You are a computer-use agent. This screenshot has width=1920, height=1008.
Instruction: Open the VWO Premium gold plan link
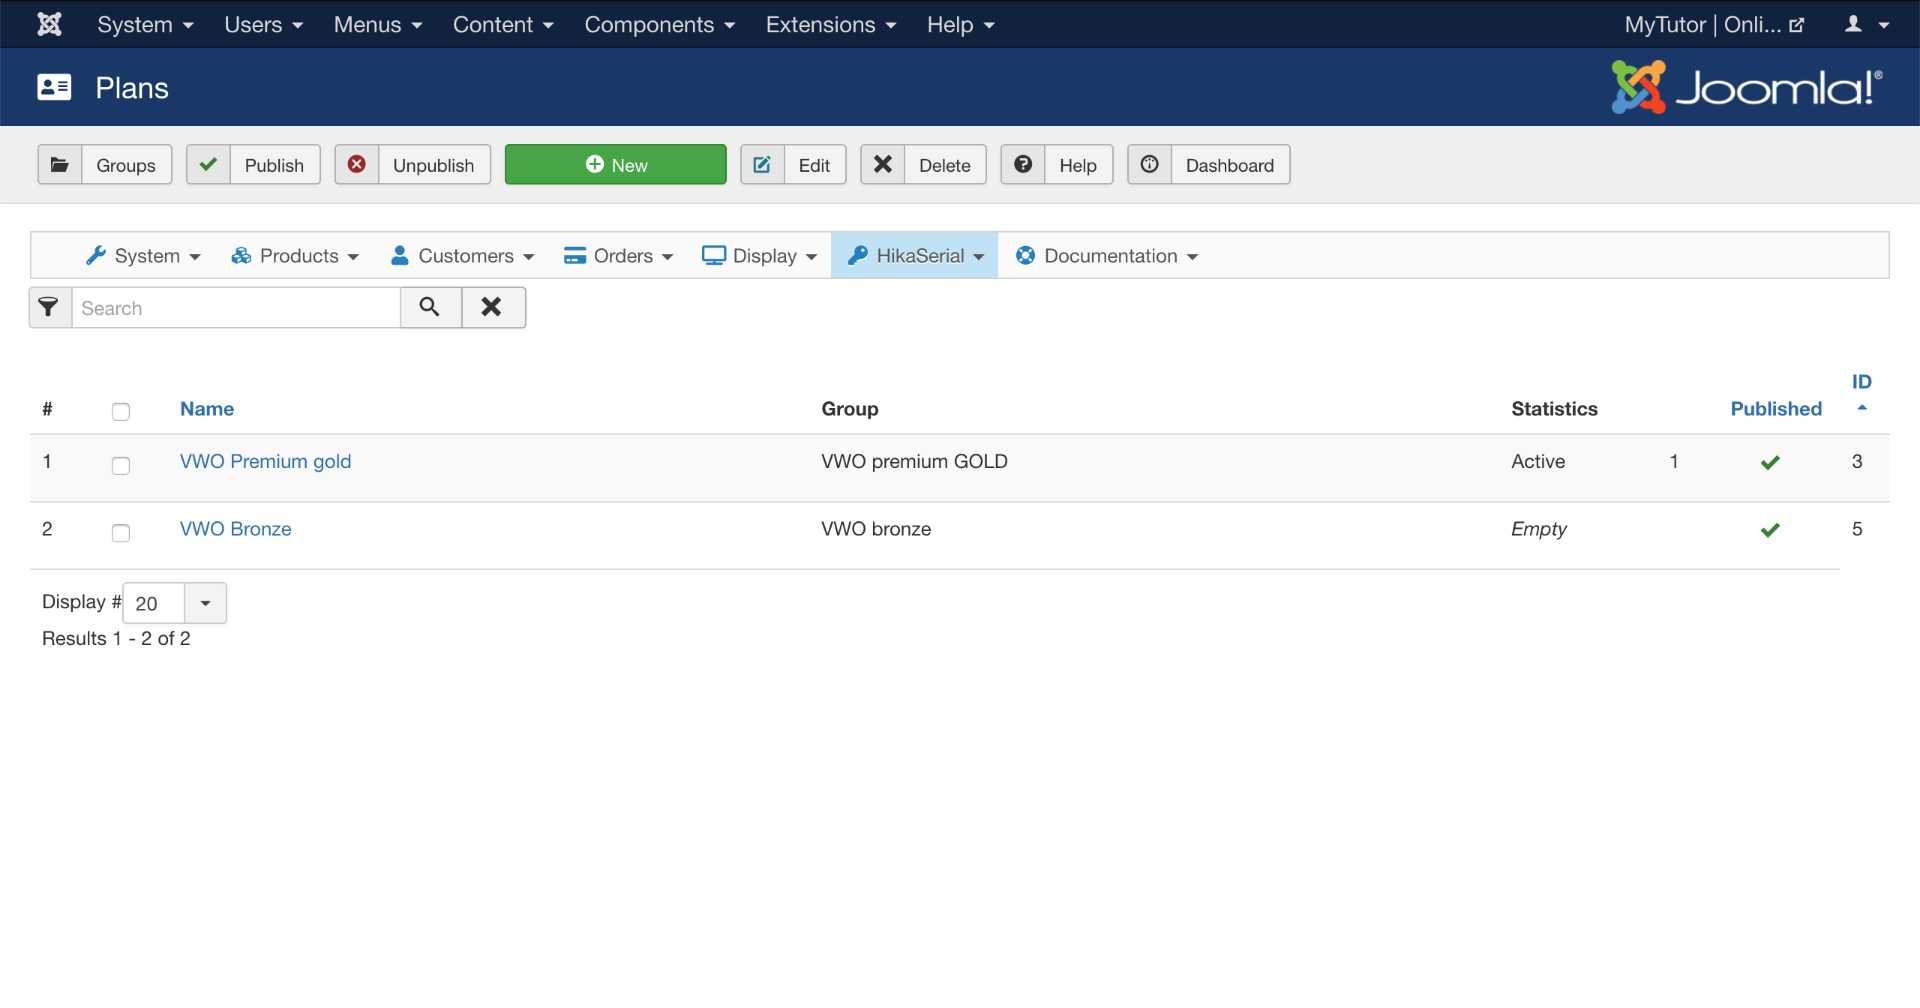click(x=266, y=462)
